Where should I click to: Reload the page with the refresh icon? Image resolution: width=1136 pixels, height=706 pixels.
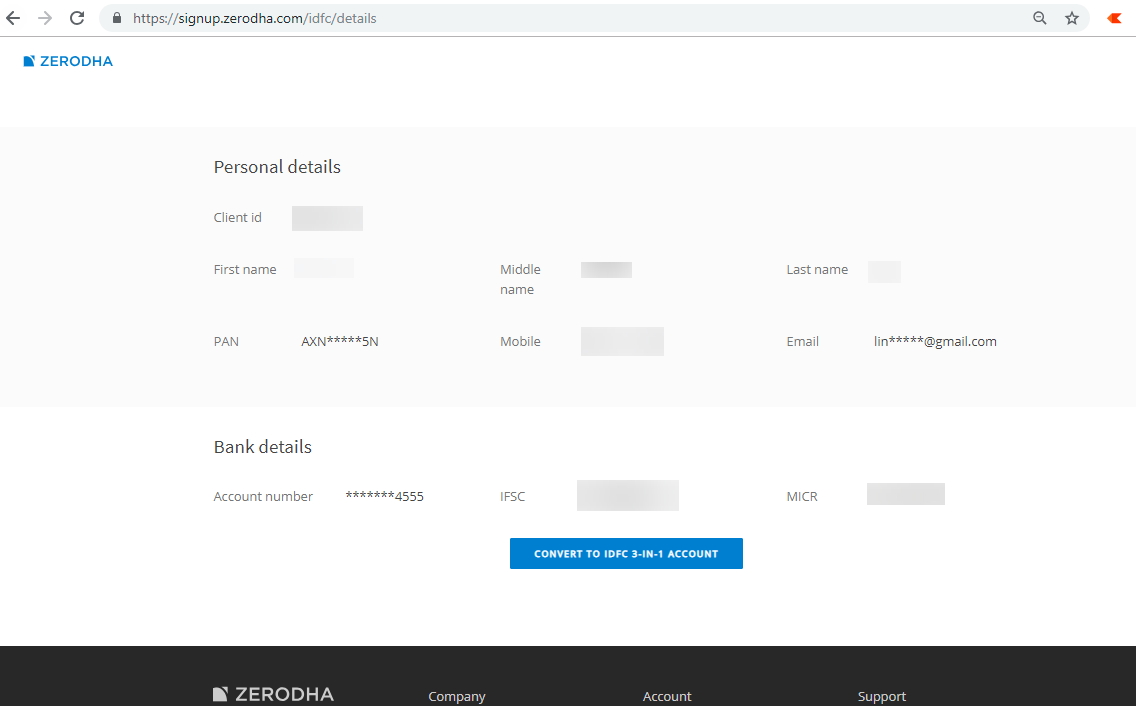pyautogui.click(x=77, y=18)
